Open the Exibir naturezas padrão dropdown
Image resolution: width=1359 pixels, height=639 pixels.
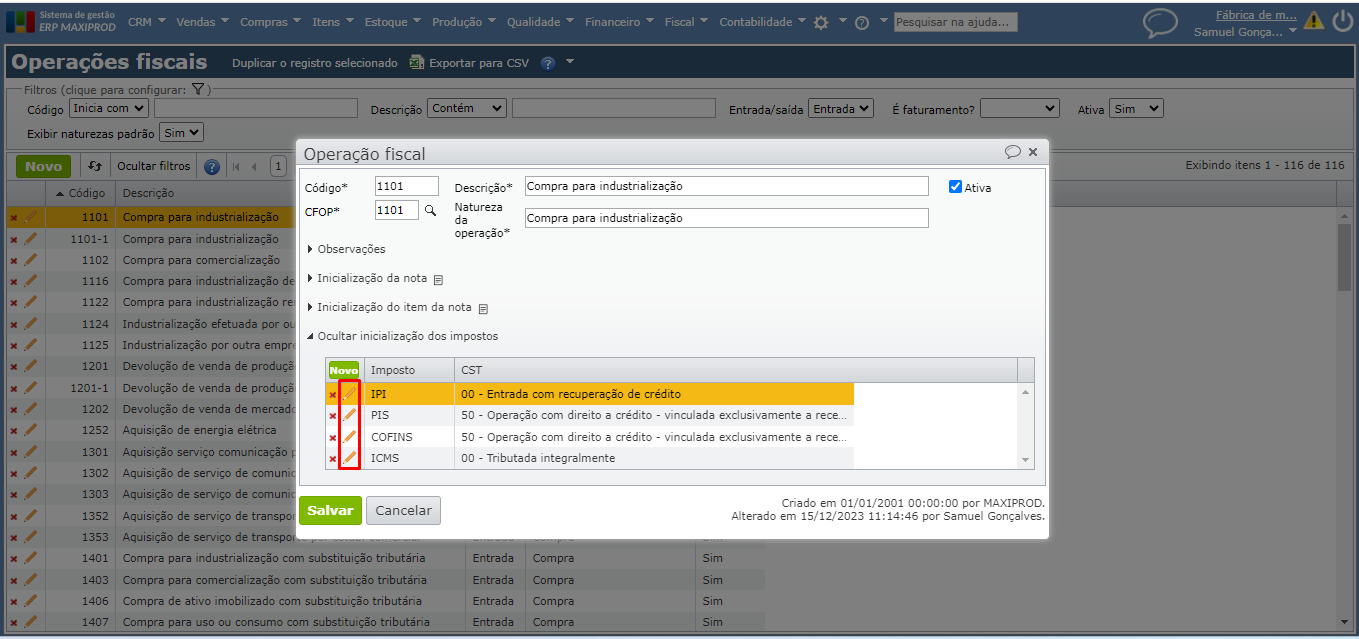click(182, 132)
